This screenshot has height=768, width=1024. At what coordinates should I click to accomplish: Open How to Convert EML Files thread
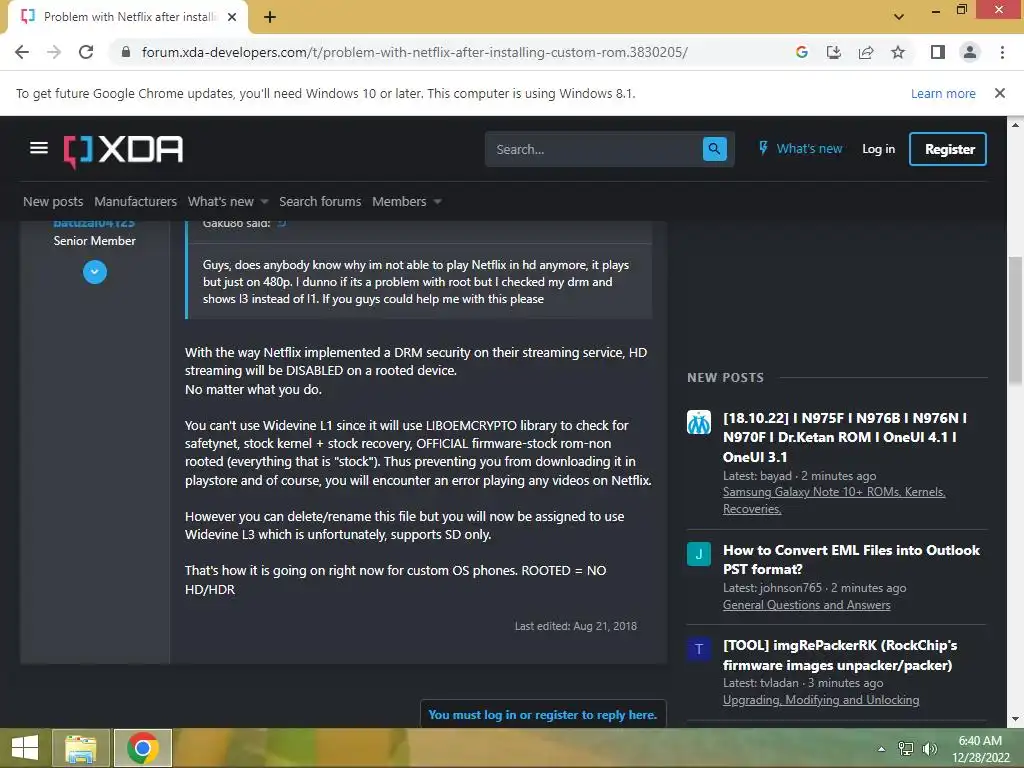852,560
